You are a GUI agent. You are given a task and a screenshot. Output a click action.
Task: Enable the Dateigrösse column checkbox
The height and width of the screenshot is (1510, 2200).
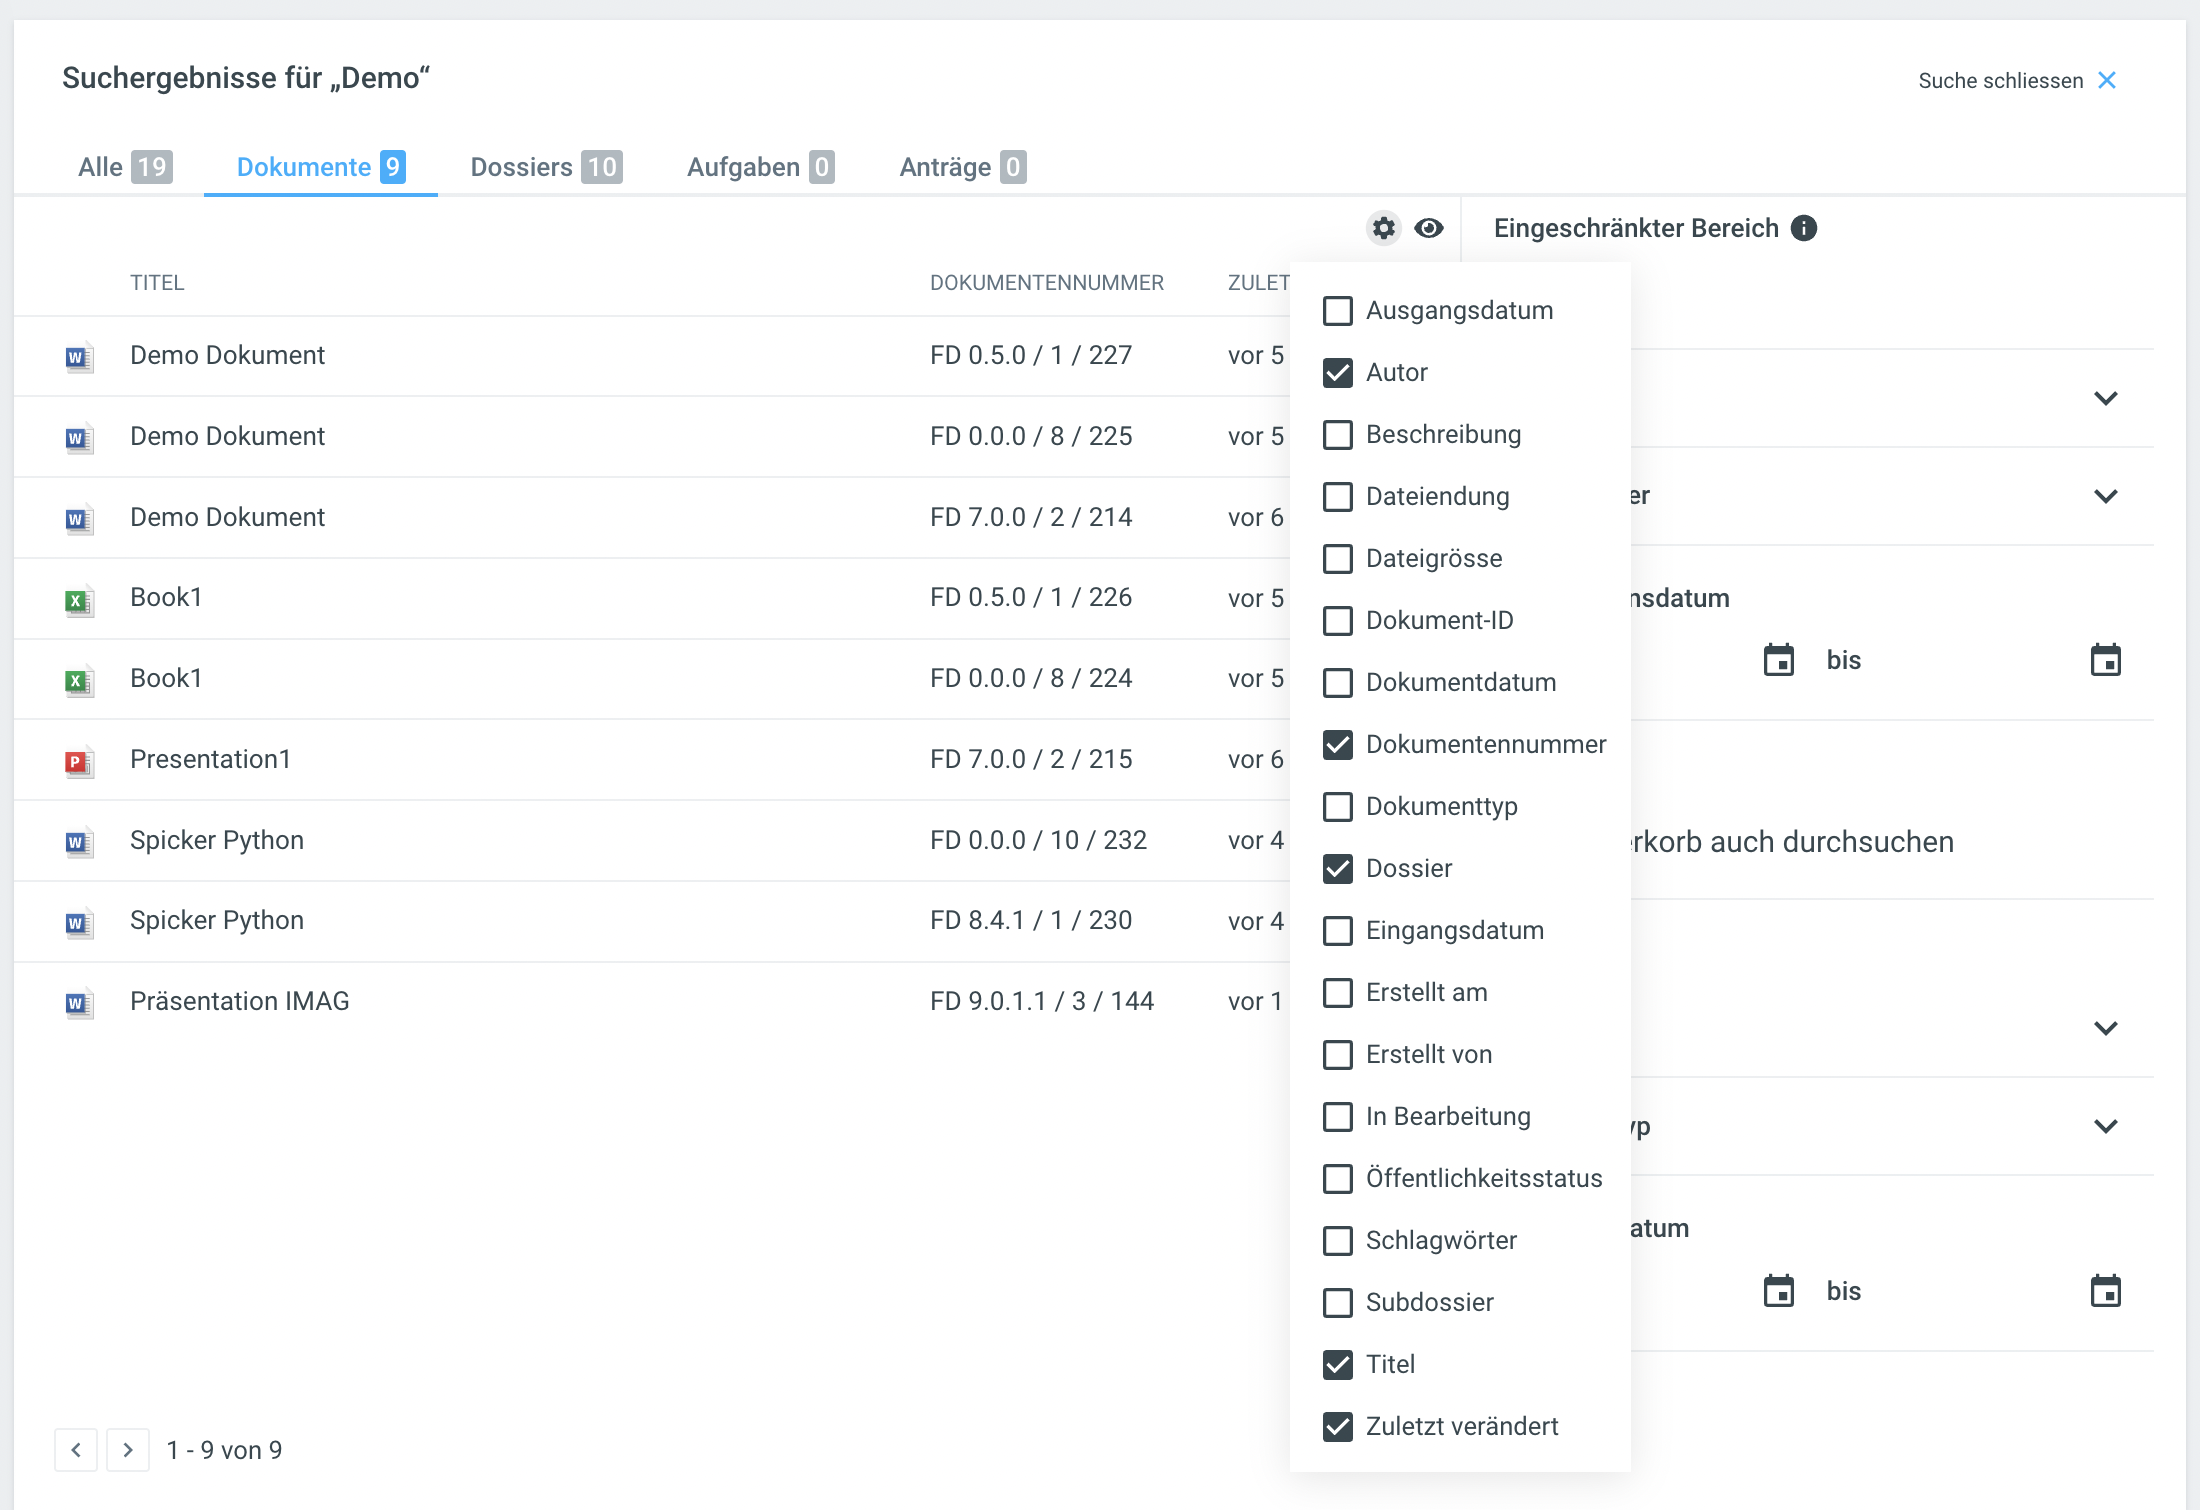(x=1337, y=559)
